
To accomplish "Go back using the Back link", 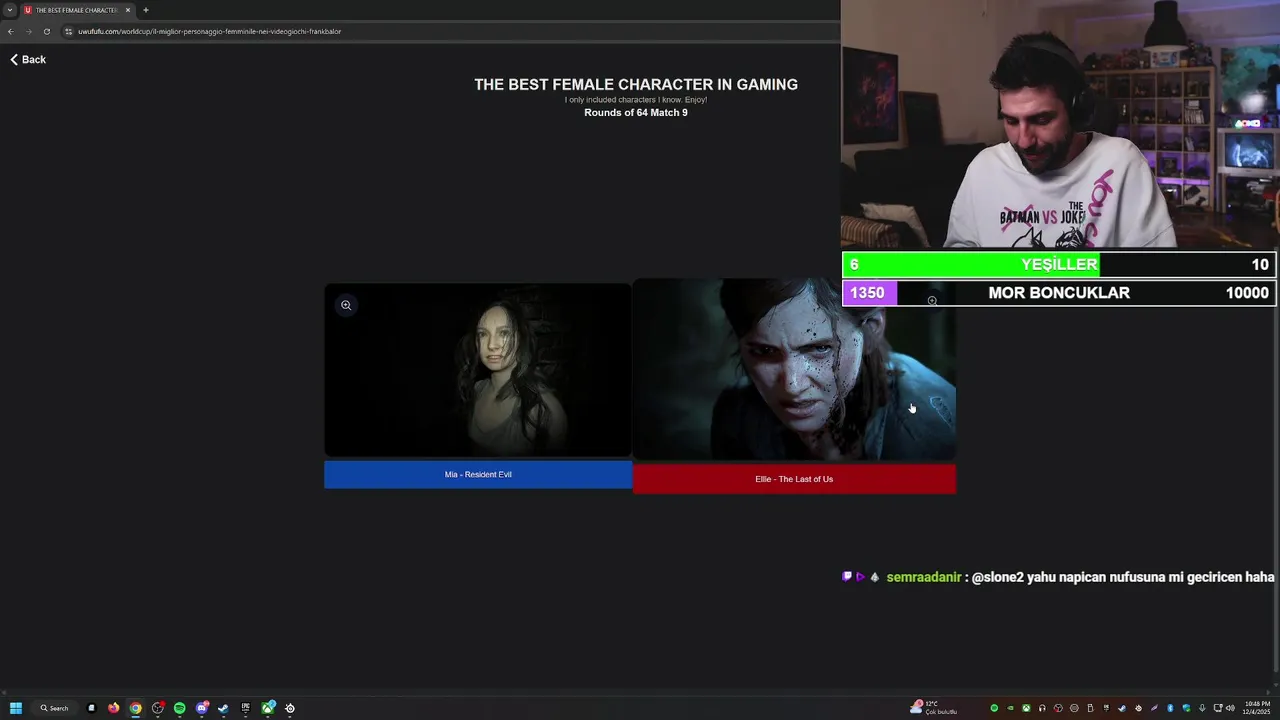I will [x=28, y=60].
